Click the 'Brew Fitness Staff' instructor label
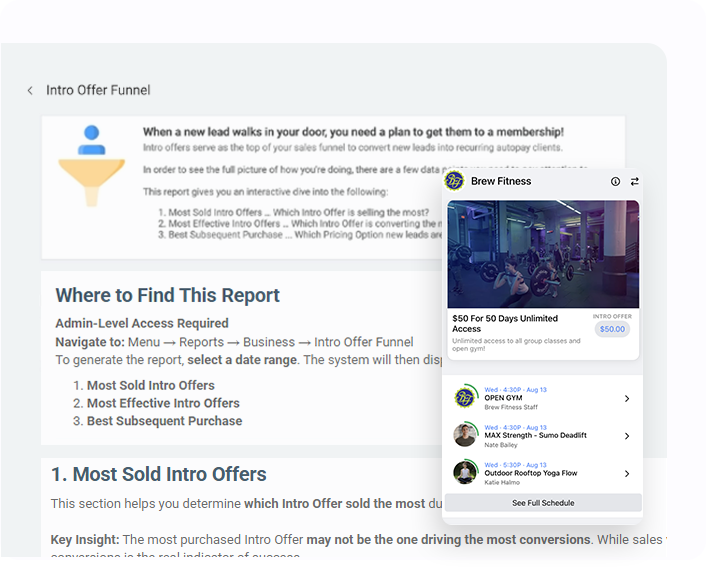 [x=511, y=407]
